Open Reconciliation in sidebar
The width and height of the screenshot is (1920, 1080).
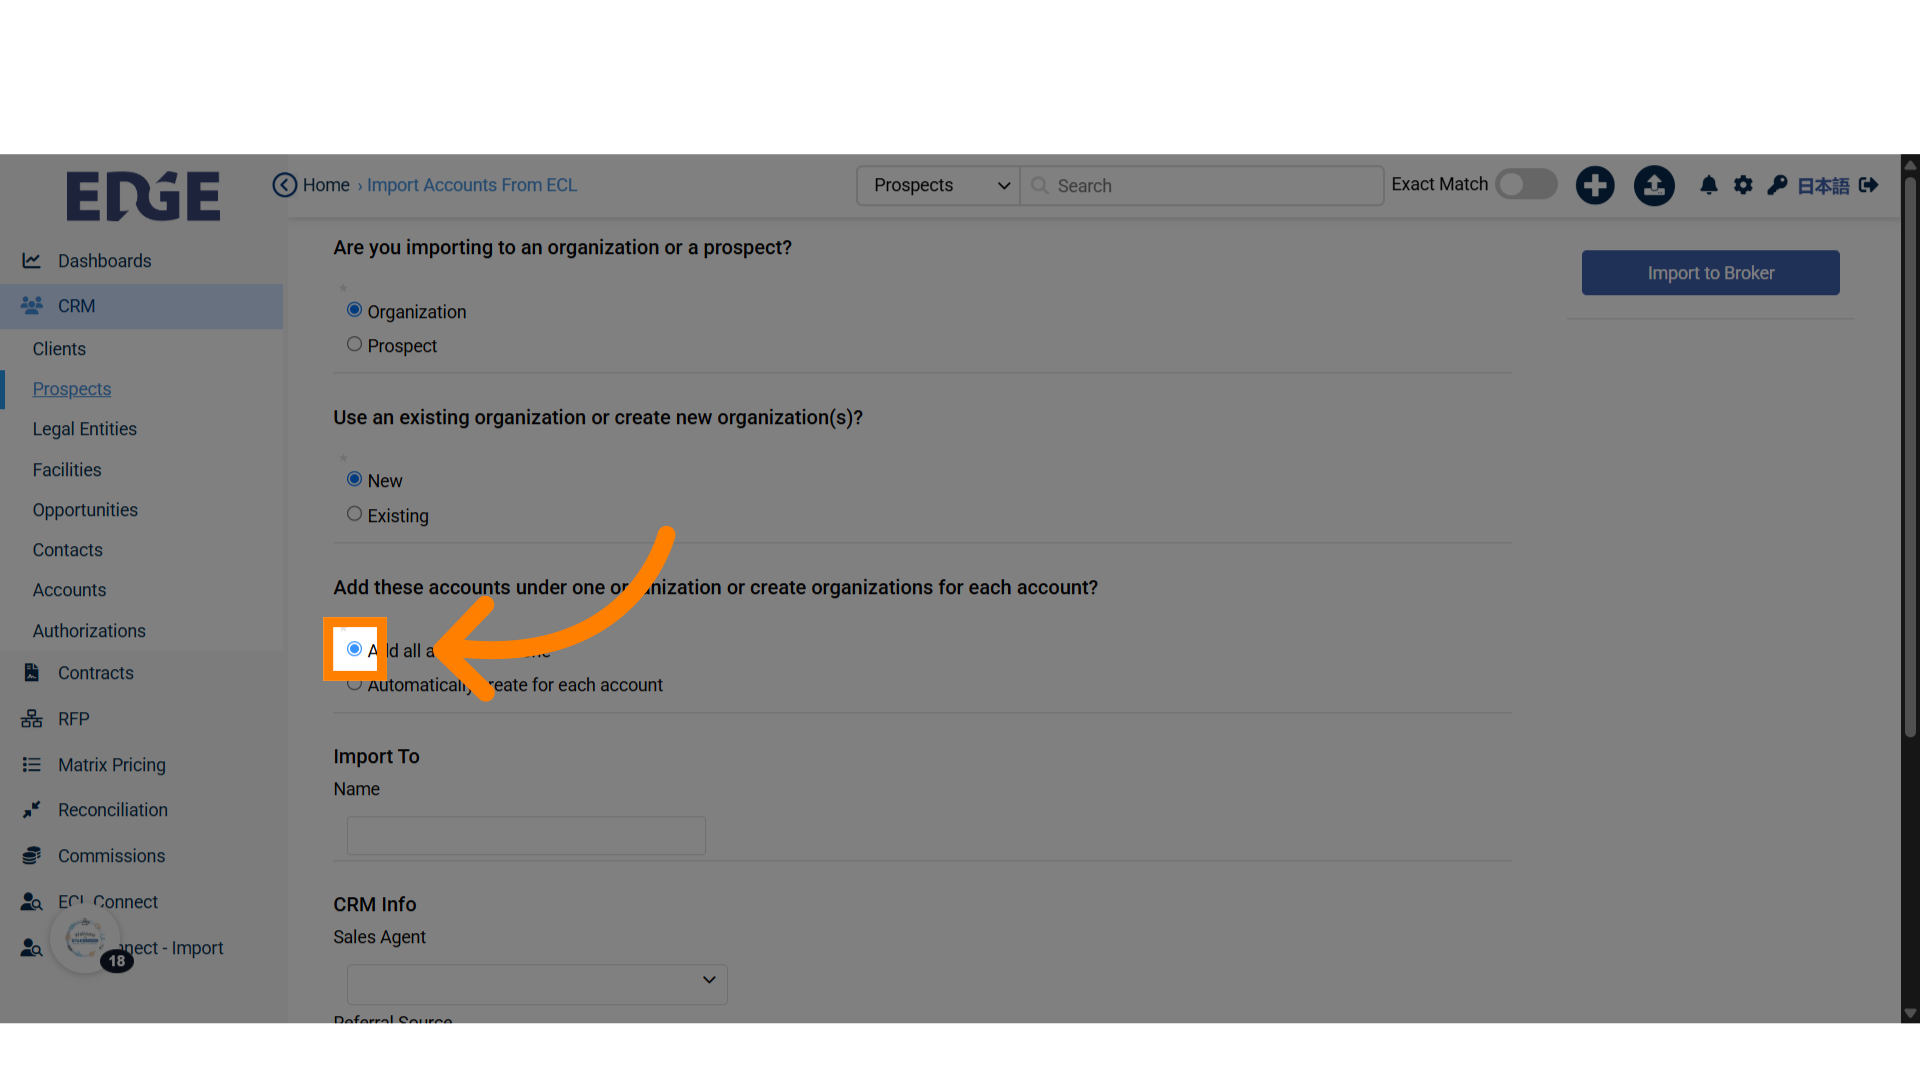(x=112, y=810)
